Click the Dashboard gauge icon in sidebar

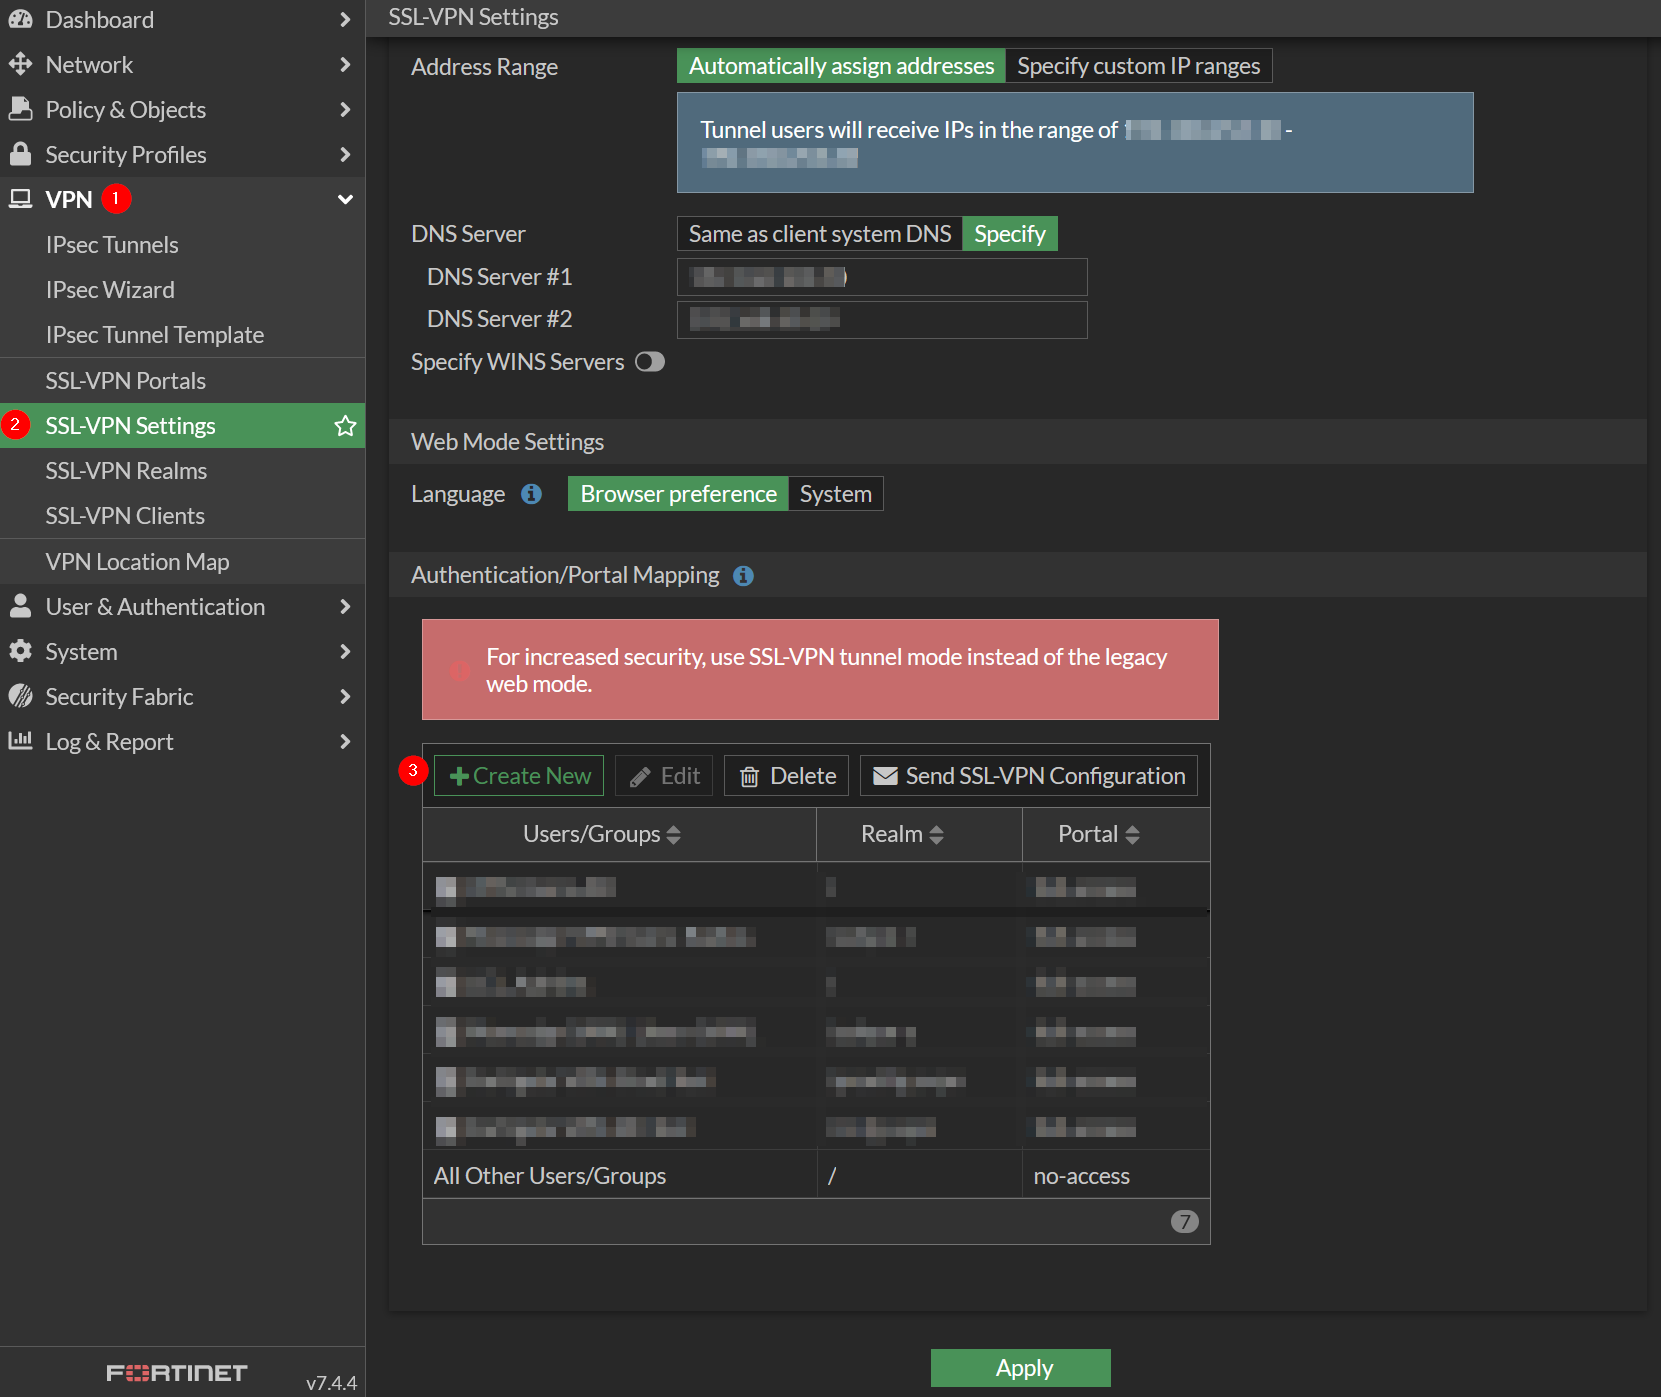20,20
